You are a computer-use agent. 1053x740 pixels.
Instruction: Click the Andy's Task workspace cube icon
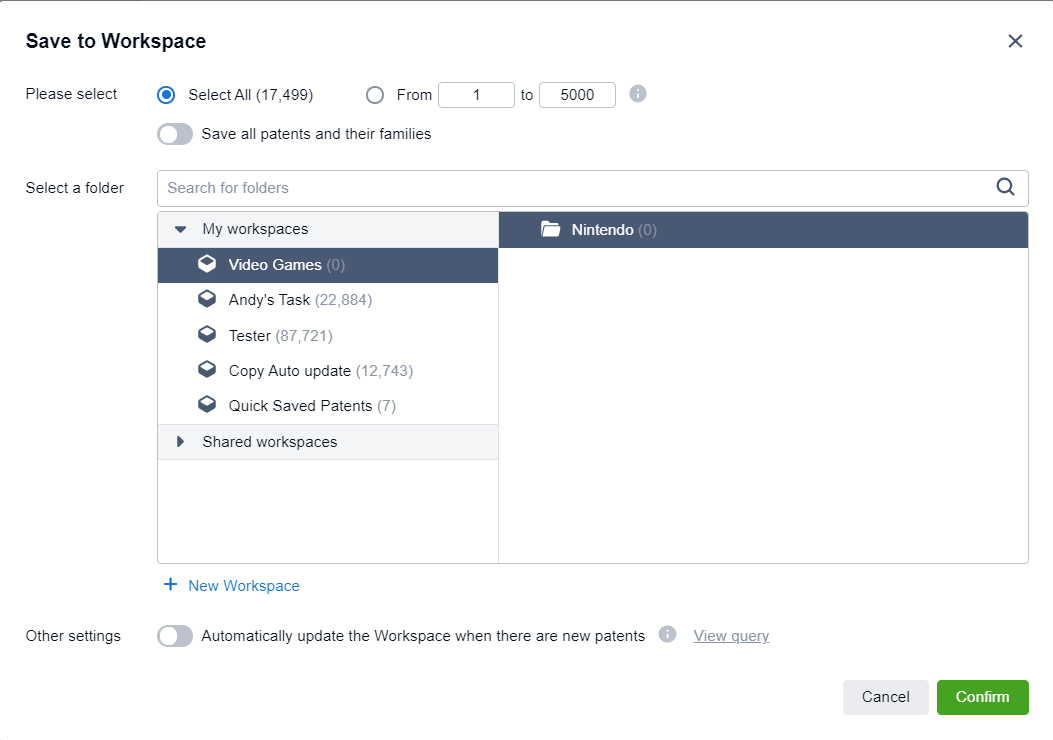point(207,300)
